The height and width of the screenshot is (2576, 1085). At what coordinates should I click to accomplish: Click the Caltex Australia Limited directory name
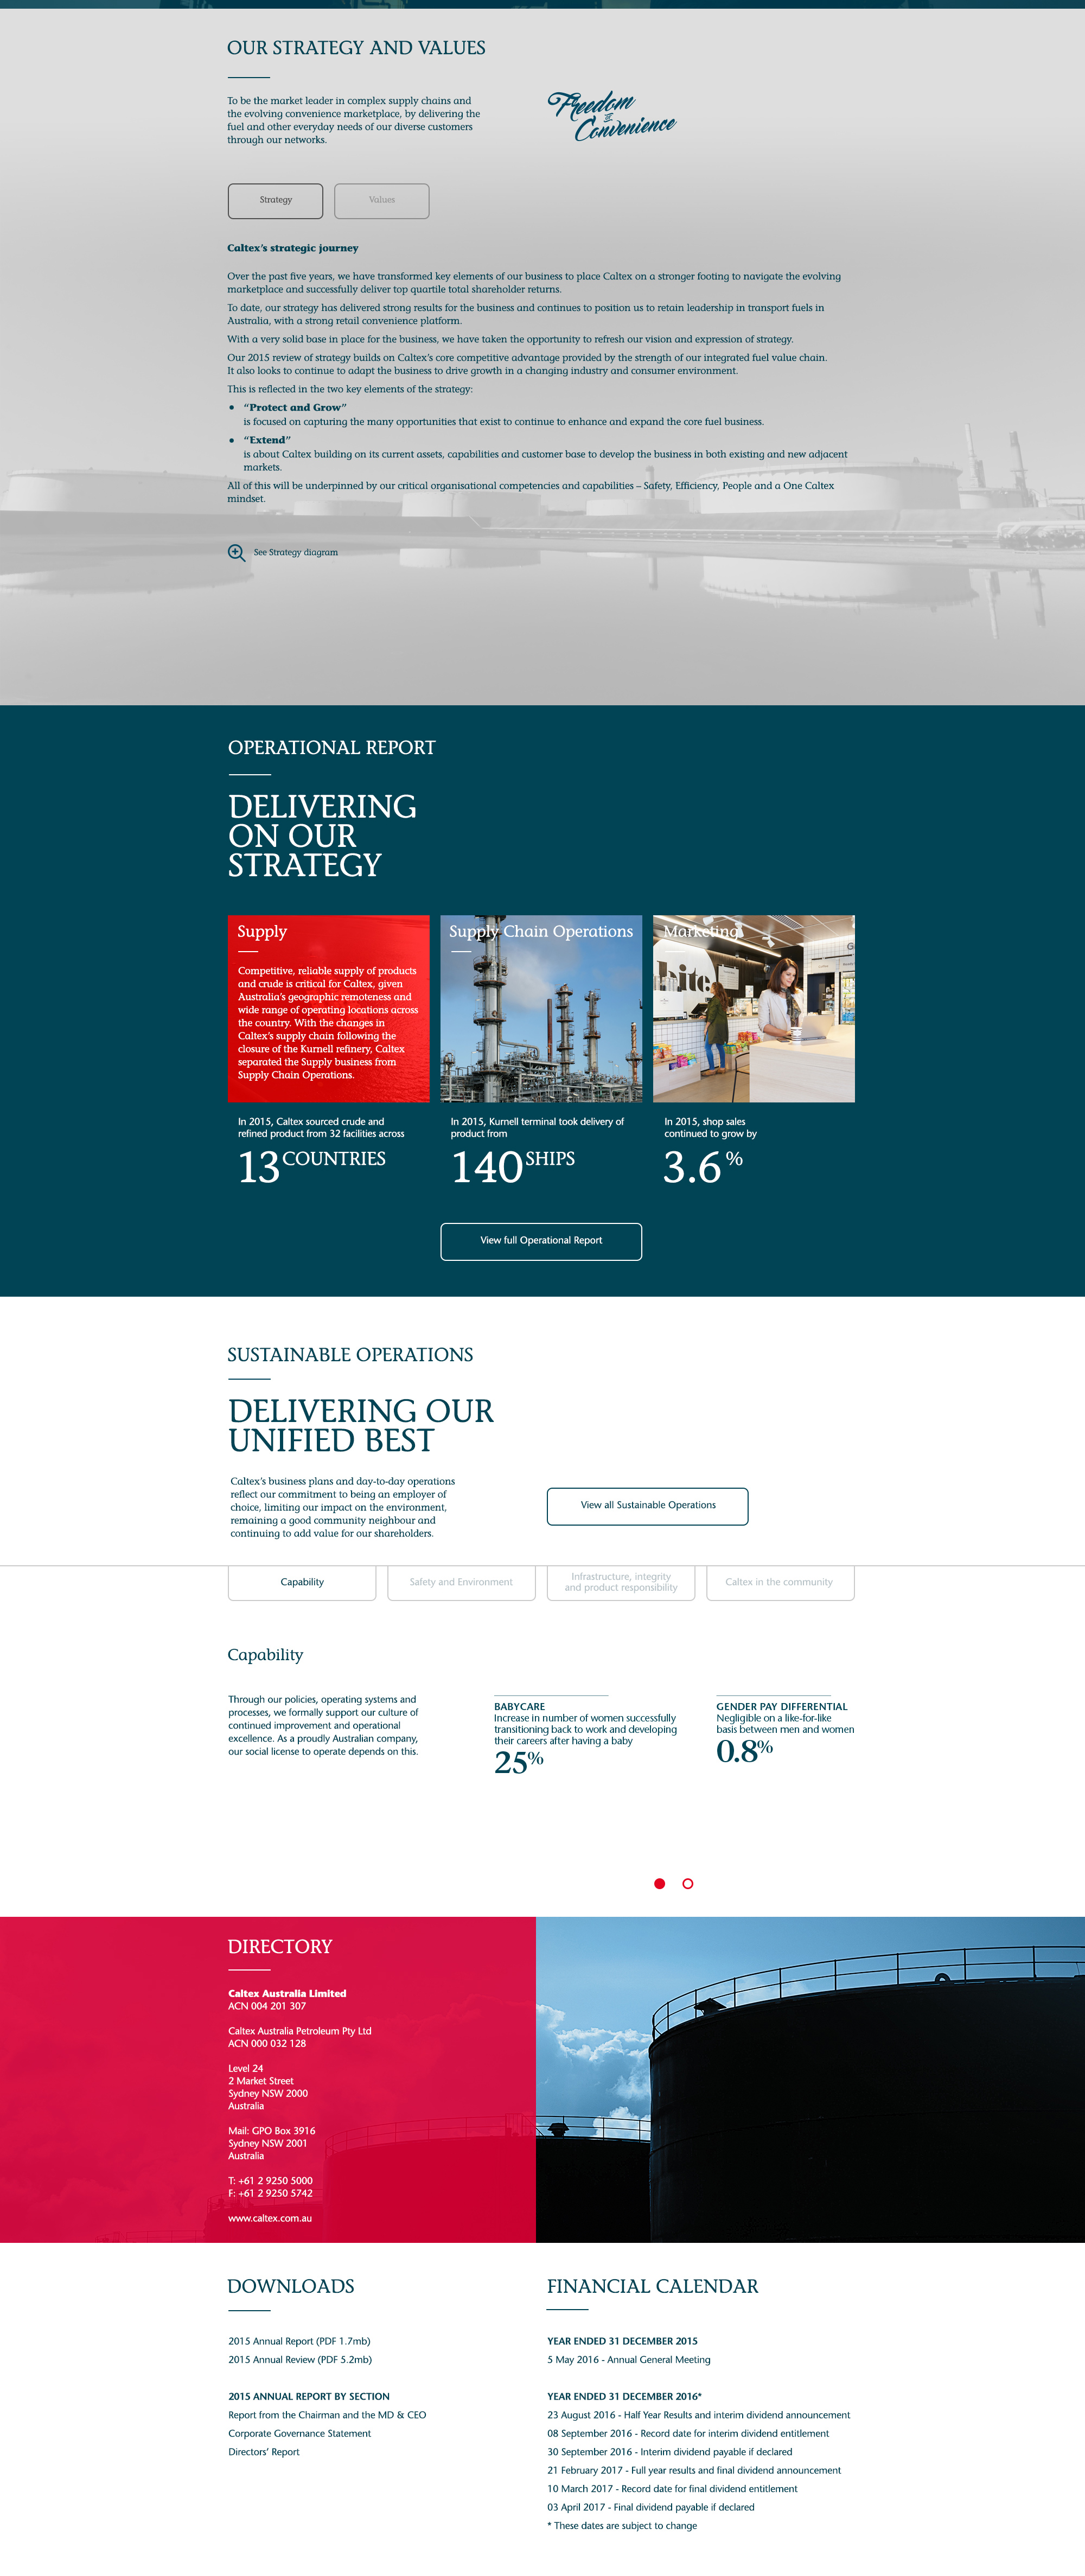click(x=287, y=1993)
